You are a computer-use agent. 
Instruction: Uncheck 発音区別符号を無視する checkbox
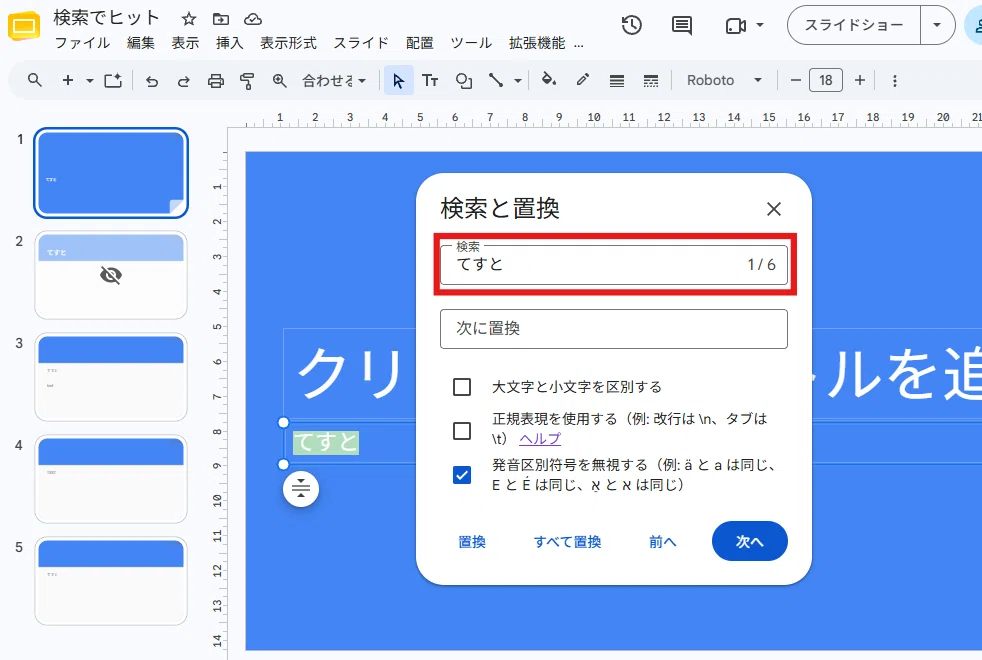pos(462,475)
